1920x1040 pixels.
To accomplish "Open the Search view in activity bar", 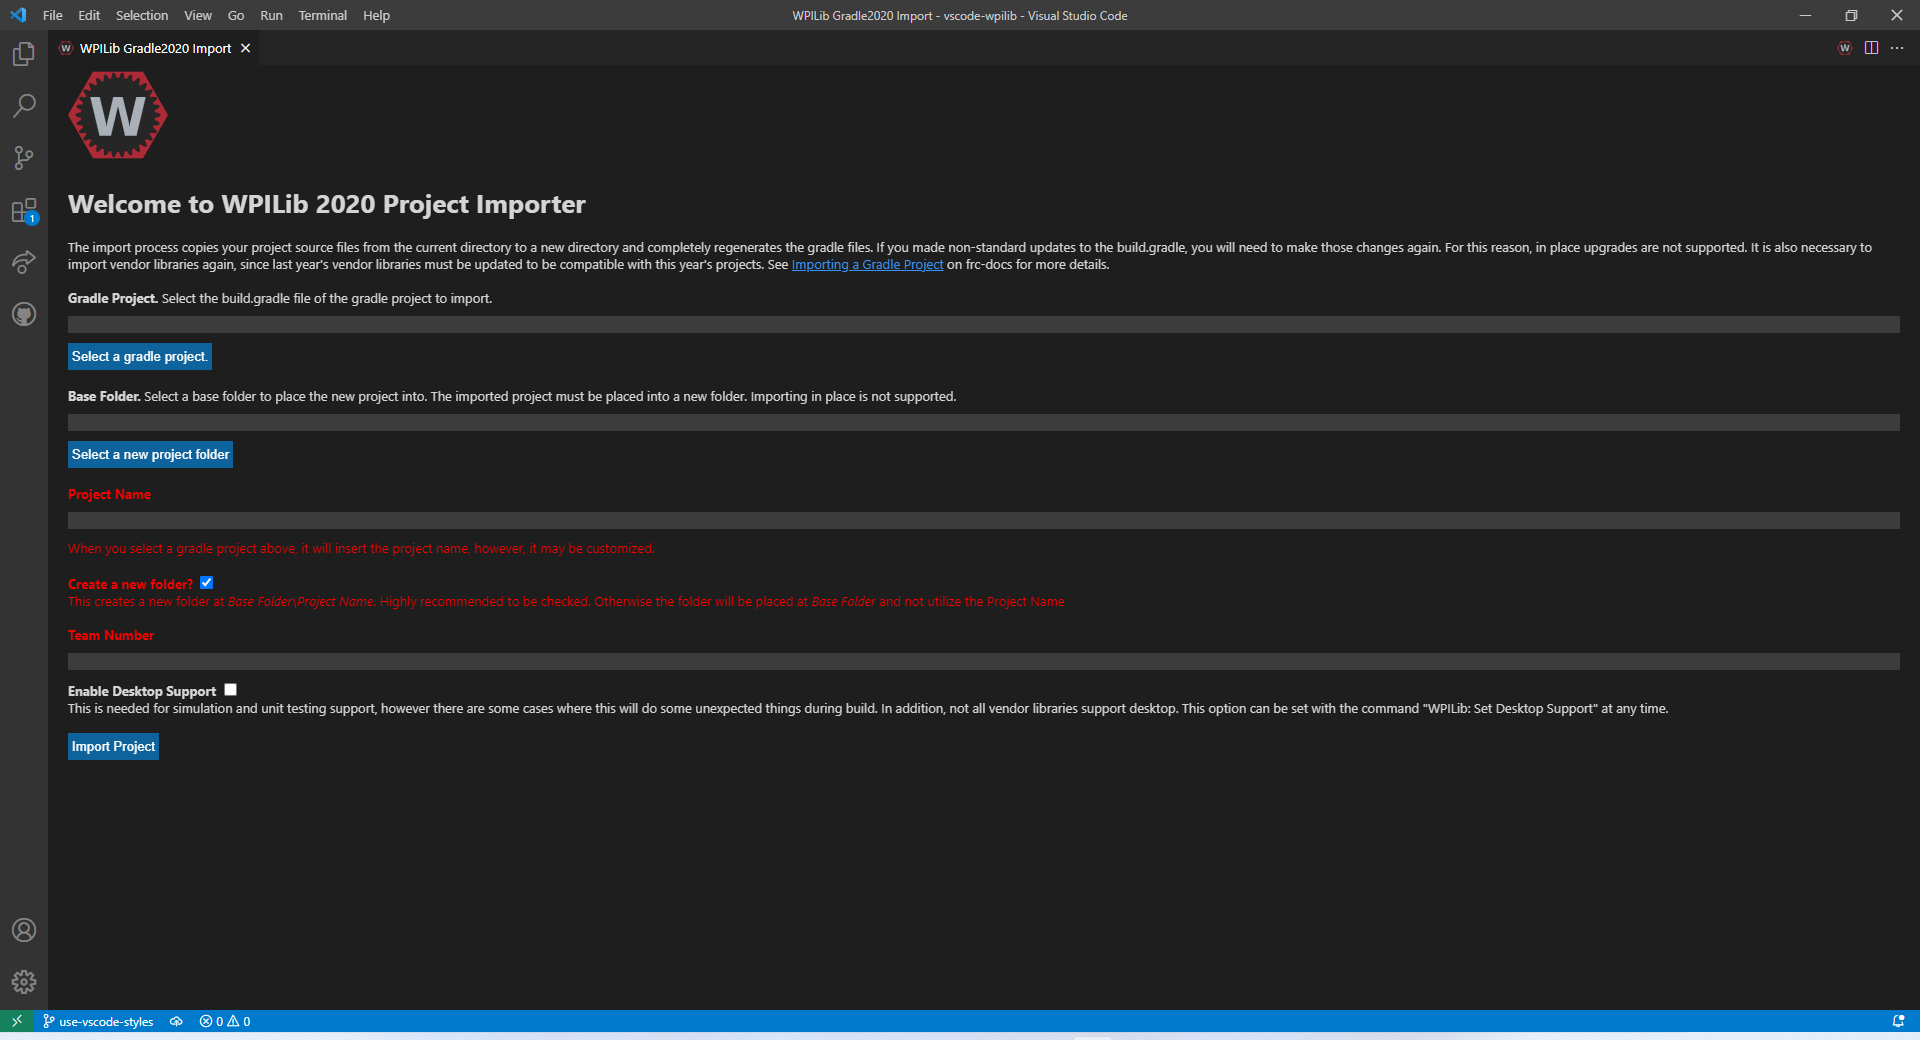I will point(24,106).
